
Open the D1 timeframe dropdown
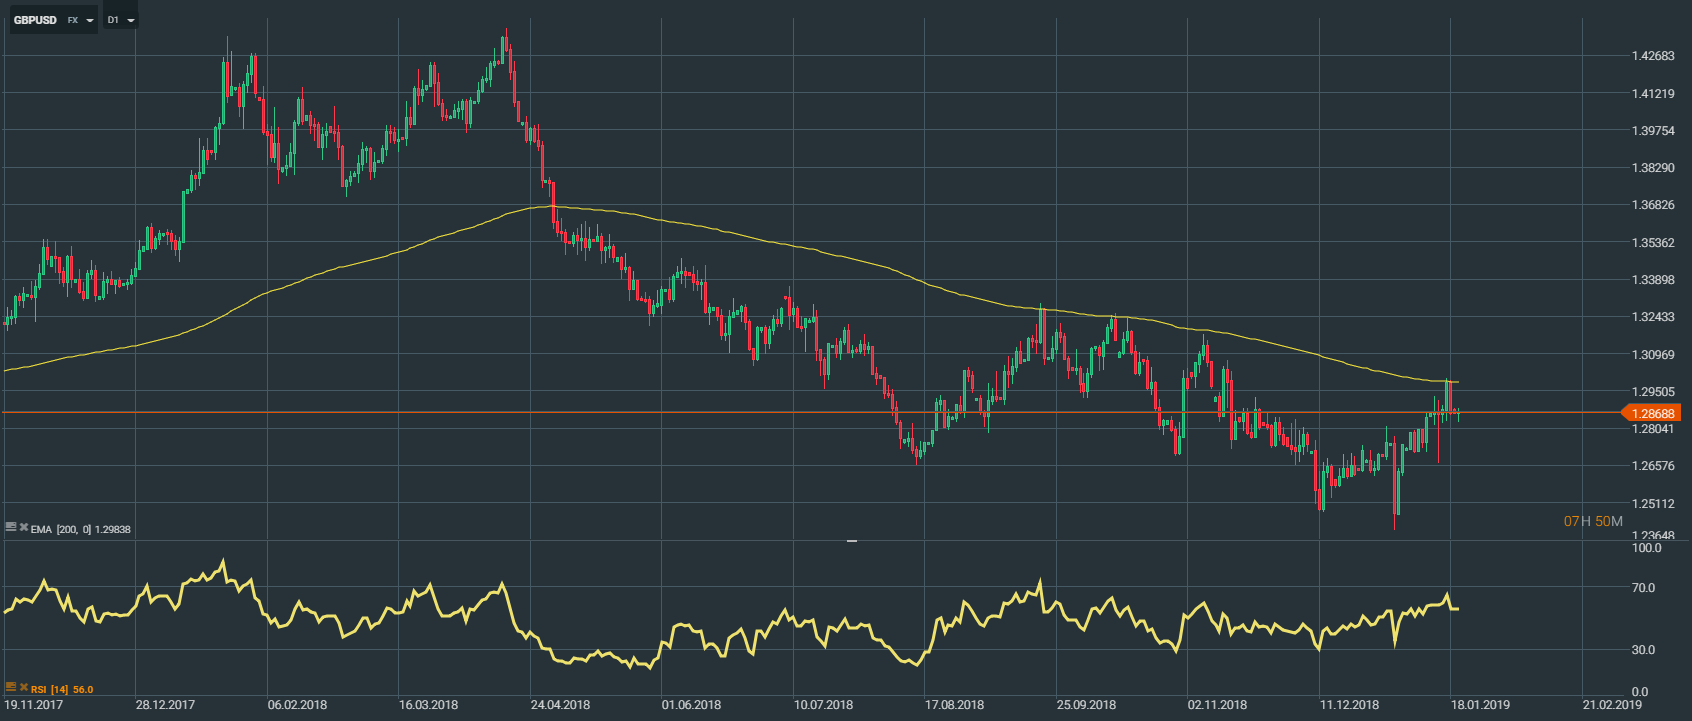(121, 20)
